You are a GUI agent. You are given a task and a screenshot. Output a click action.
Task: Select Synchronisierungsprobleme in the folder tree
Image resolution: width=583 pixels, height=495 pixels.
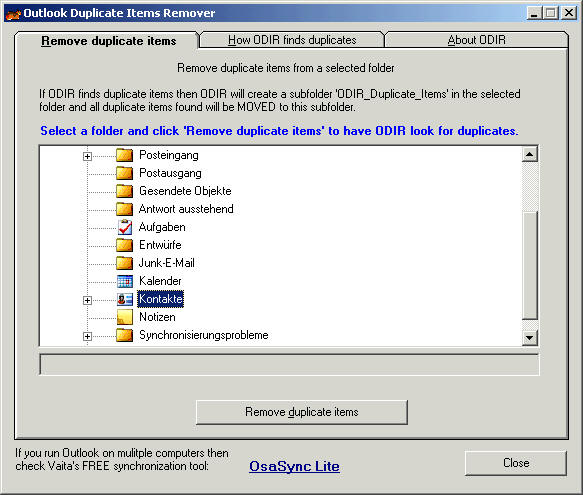click(204, 335)
